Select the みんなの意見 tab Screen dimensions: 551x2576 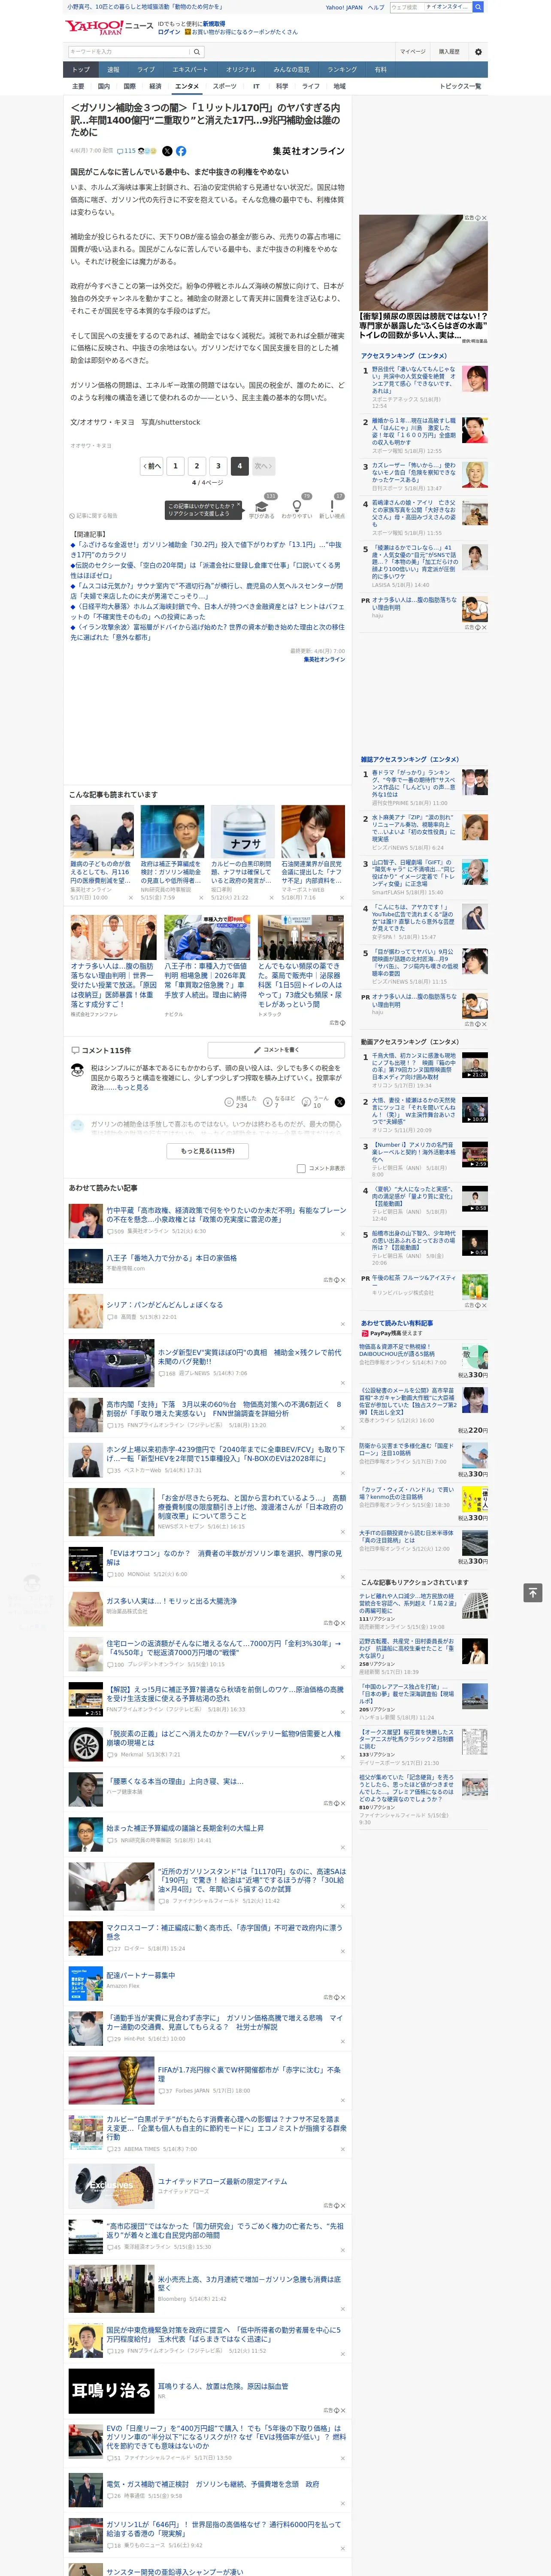[292, 70]
